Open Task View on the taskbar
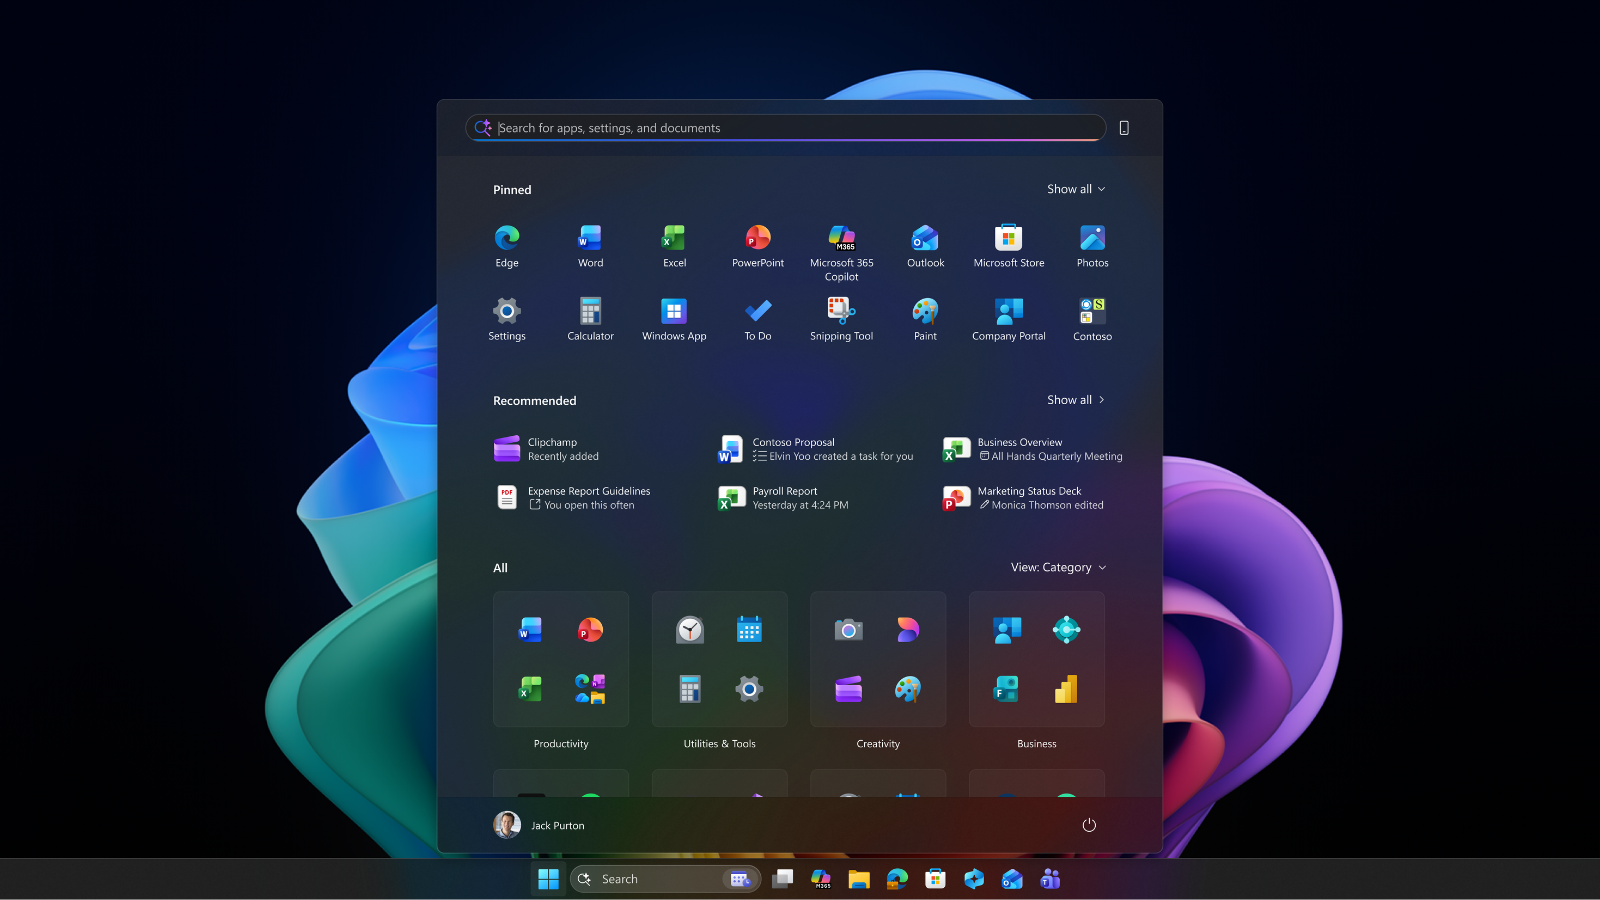Image resolution: width=1600 pixels, height=900 pixels. coord(783,879)
